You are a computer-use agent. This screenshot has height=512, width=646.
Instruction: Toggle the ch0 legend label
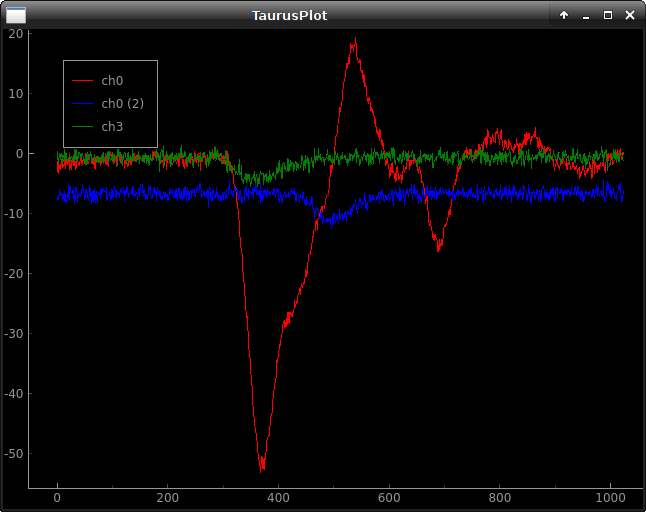(112, 80)
